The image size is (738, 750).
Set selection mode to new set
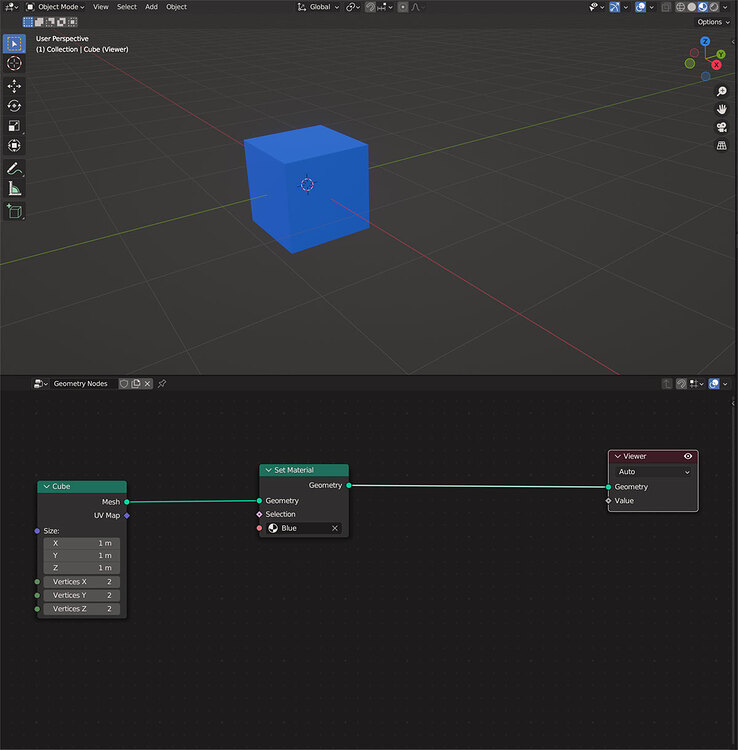point(28,22)
